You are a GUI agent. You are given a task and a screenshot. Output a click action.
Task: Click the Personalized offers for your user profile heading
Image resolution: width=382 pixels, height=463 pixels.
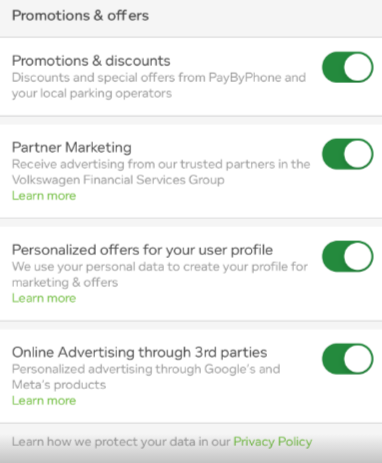click(142, 250)
